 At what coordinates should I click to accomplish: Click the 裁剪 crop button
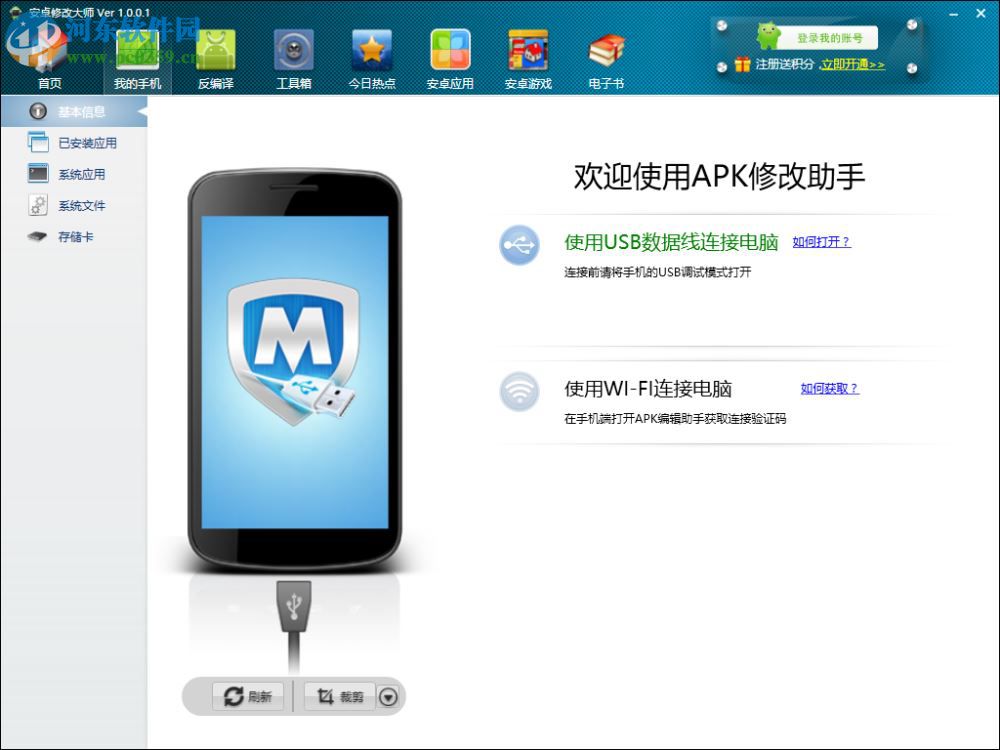pos(340,696)
